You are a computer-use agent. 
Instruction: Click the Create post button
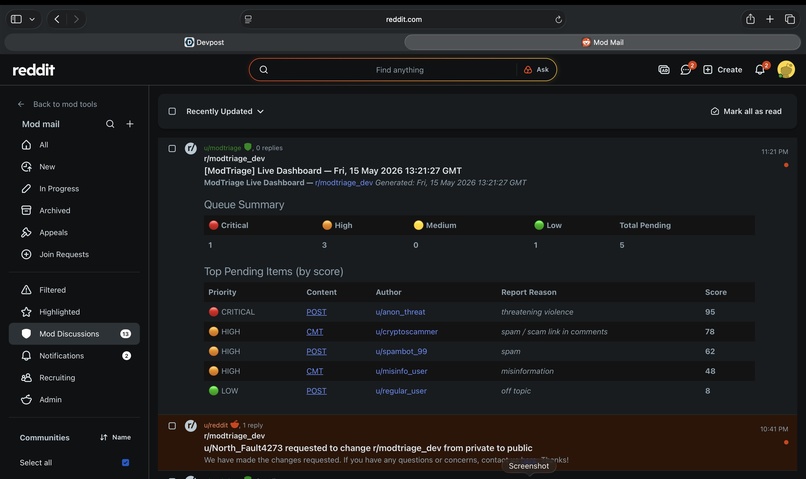coord(722,69)
